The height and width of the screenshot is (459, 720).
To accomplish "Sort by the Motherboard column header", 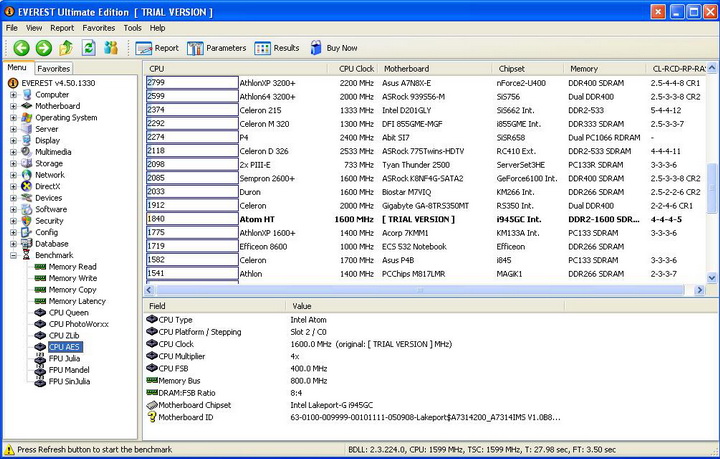I will [434, 68].
